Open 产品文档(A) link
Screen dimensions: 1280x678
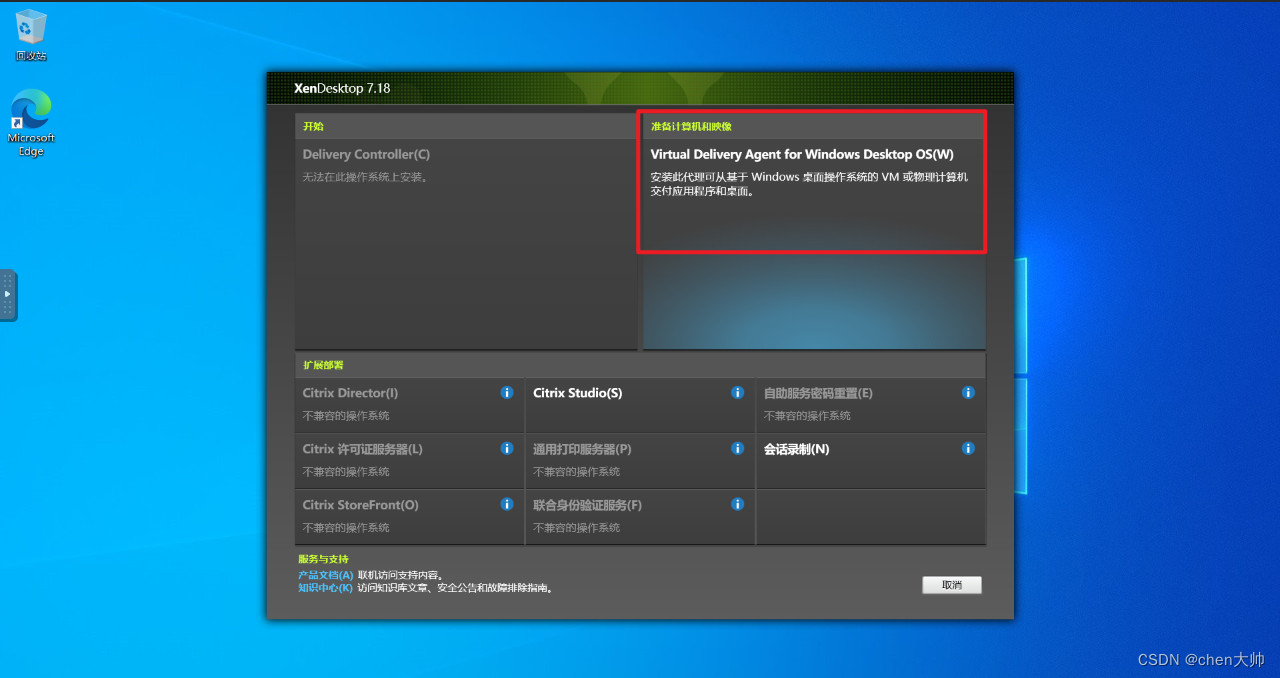(325, 575)
